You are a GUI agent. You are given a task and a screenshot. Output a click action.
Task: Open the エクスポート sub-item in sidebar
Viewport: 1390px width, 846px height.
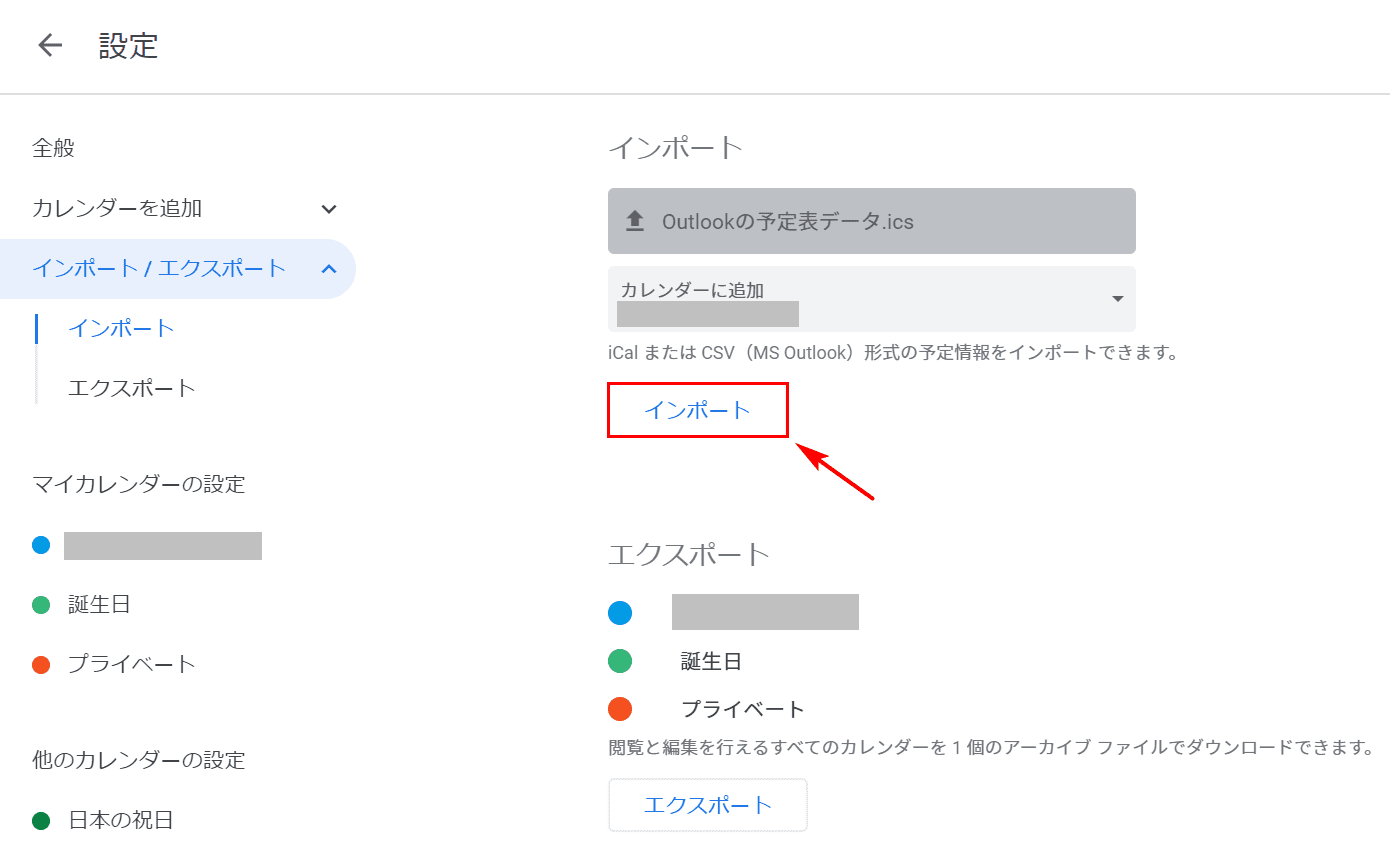coord(132,388)
